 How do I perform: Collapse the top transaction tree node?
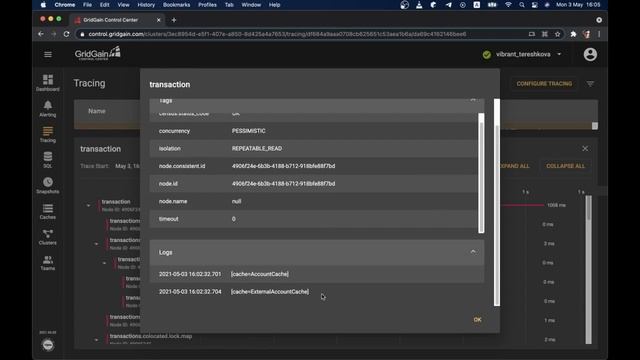coord(88,206)
